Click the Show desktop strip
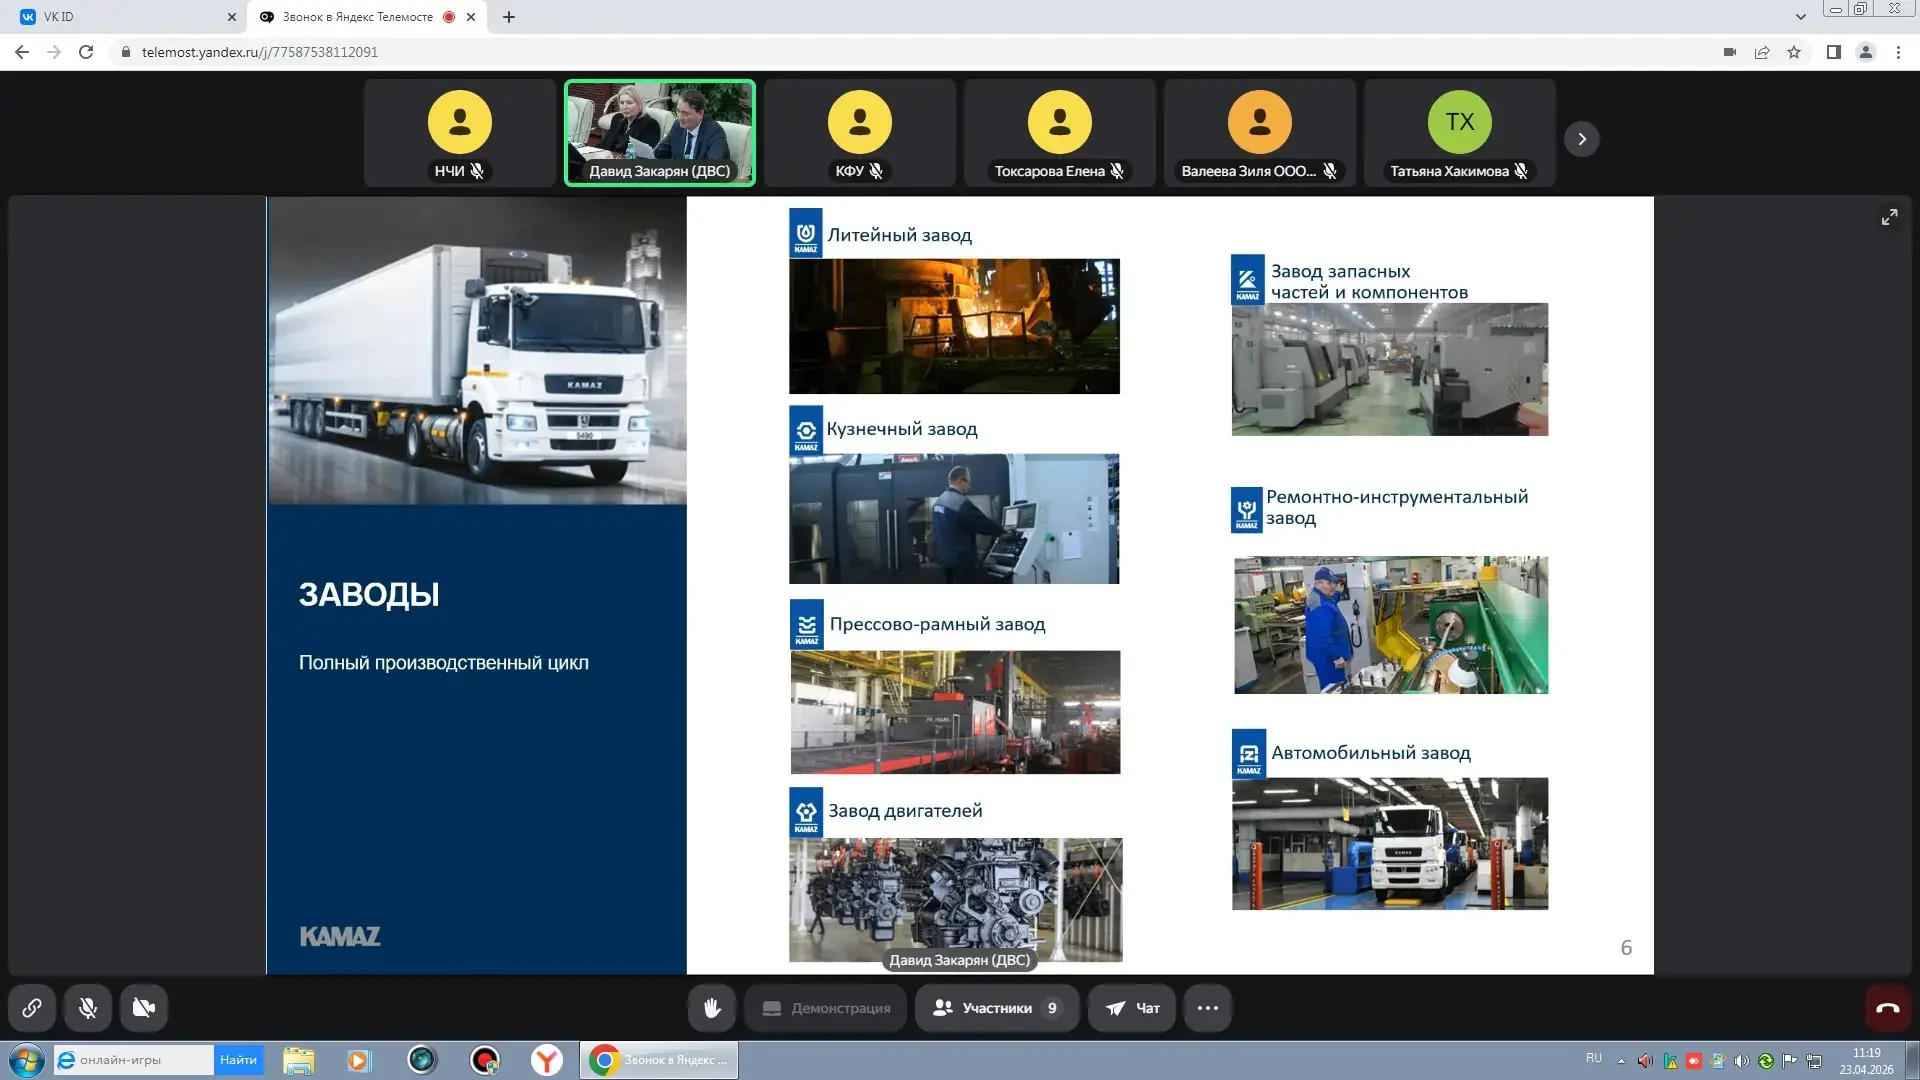Image resolution: width=1920 pixels, height=1080 pixels. coord(1912,1061)
